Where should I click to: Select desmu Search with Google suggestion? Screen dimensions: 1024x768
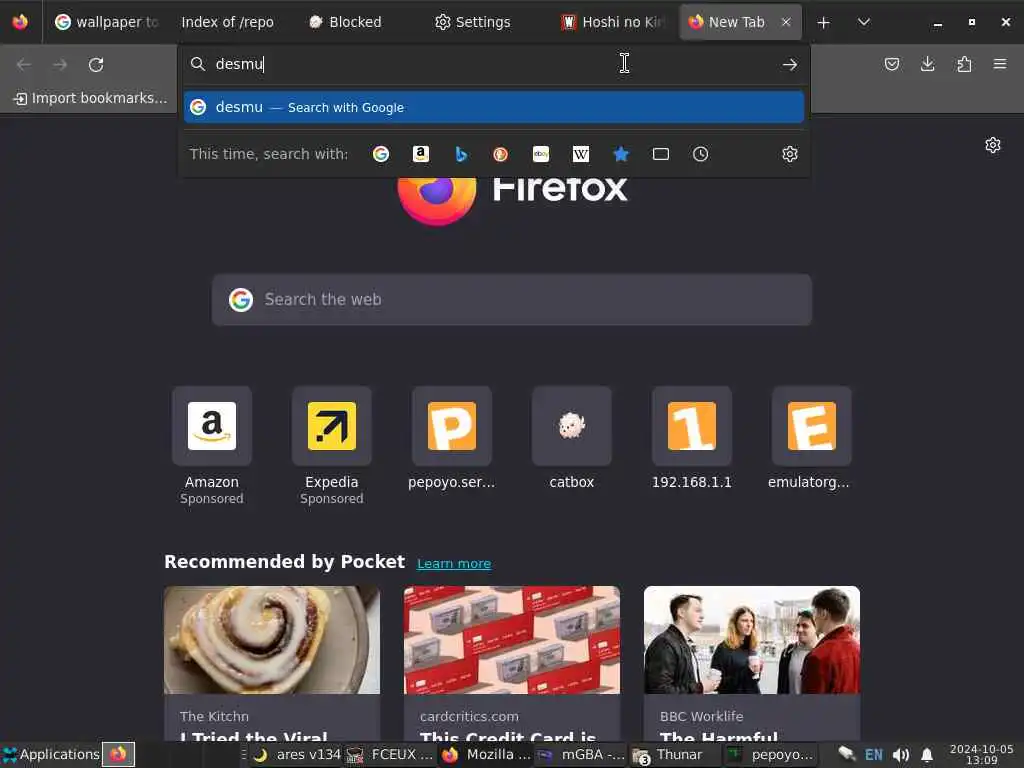(494, 107)
